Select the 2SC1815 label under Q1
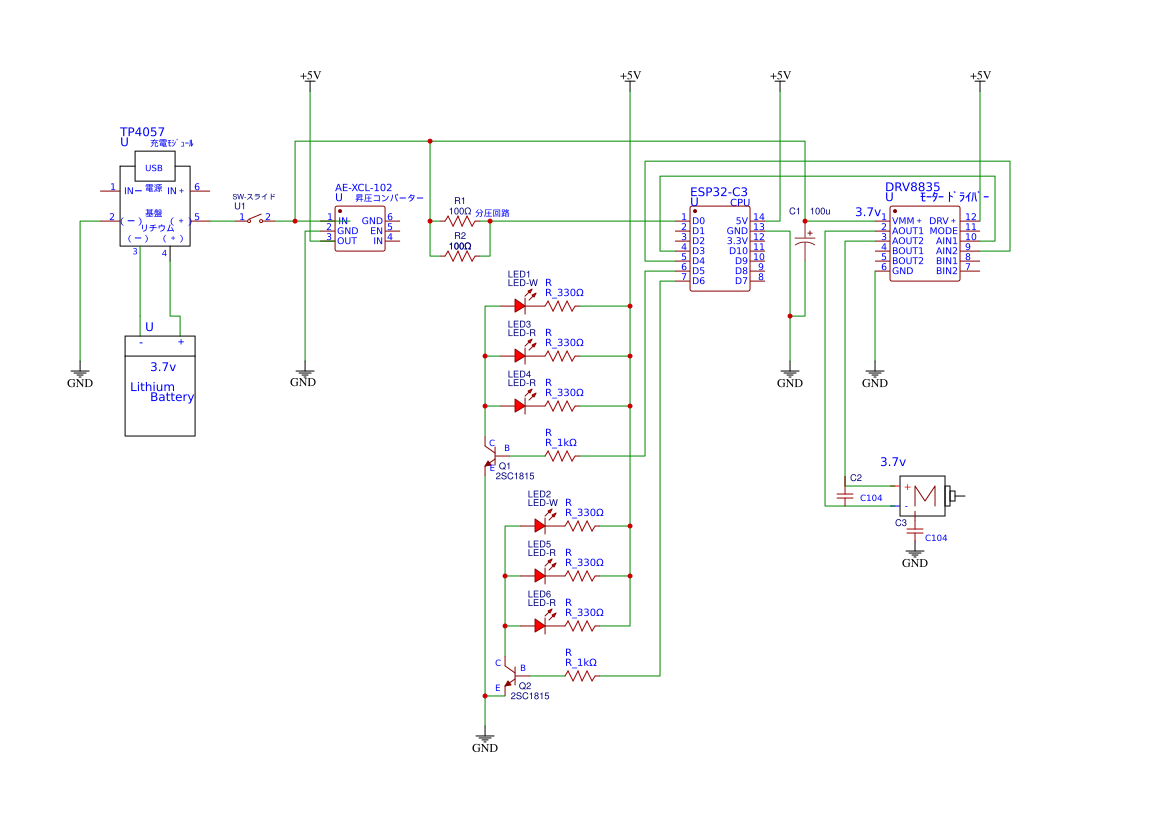The width and height of the screenshot is (1169, 827). pos(514,476)
